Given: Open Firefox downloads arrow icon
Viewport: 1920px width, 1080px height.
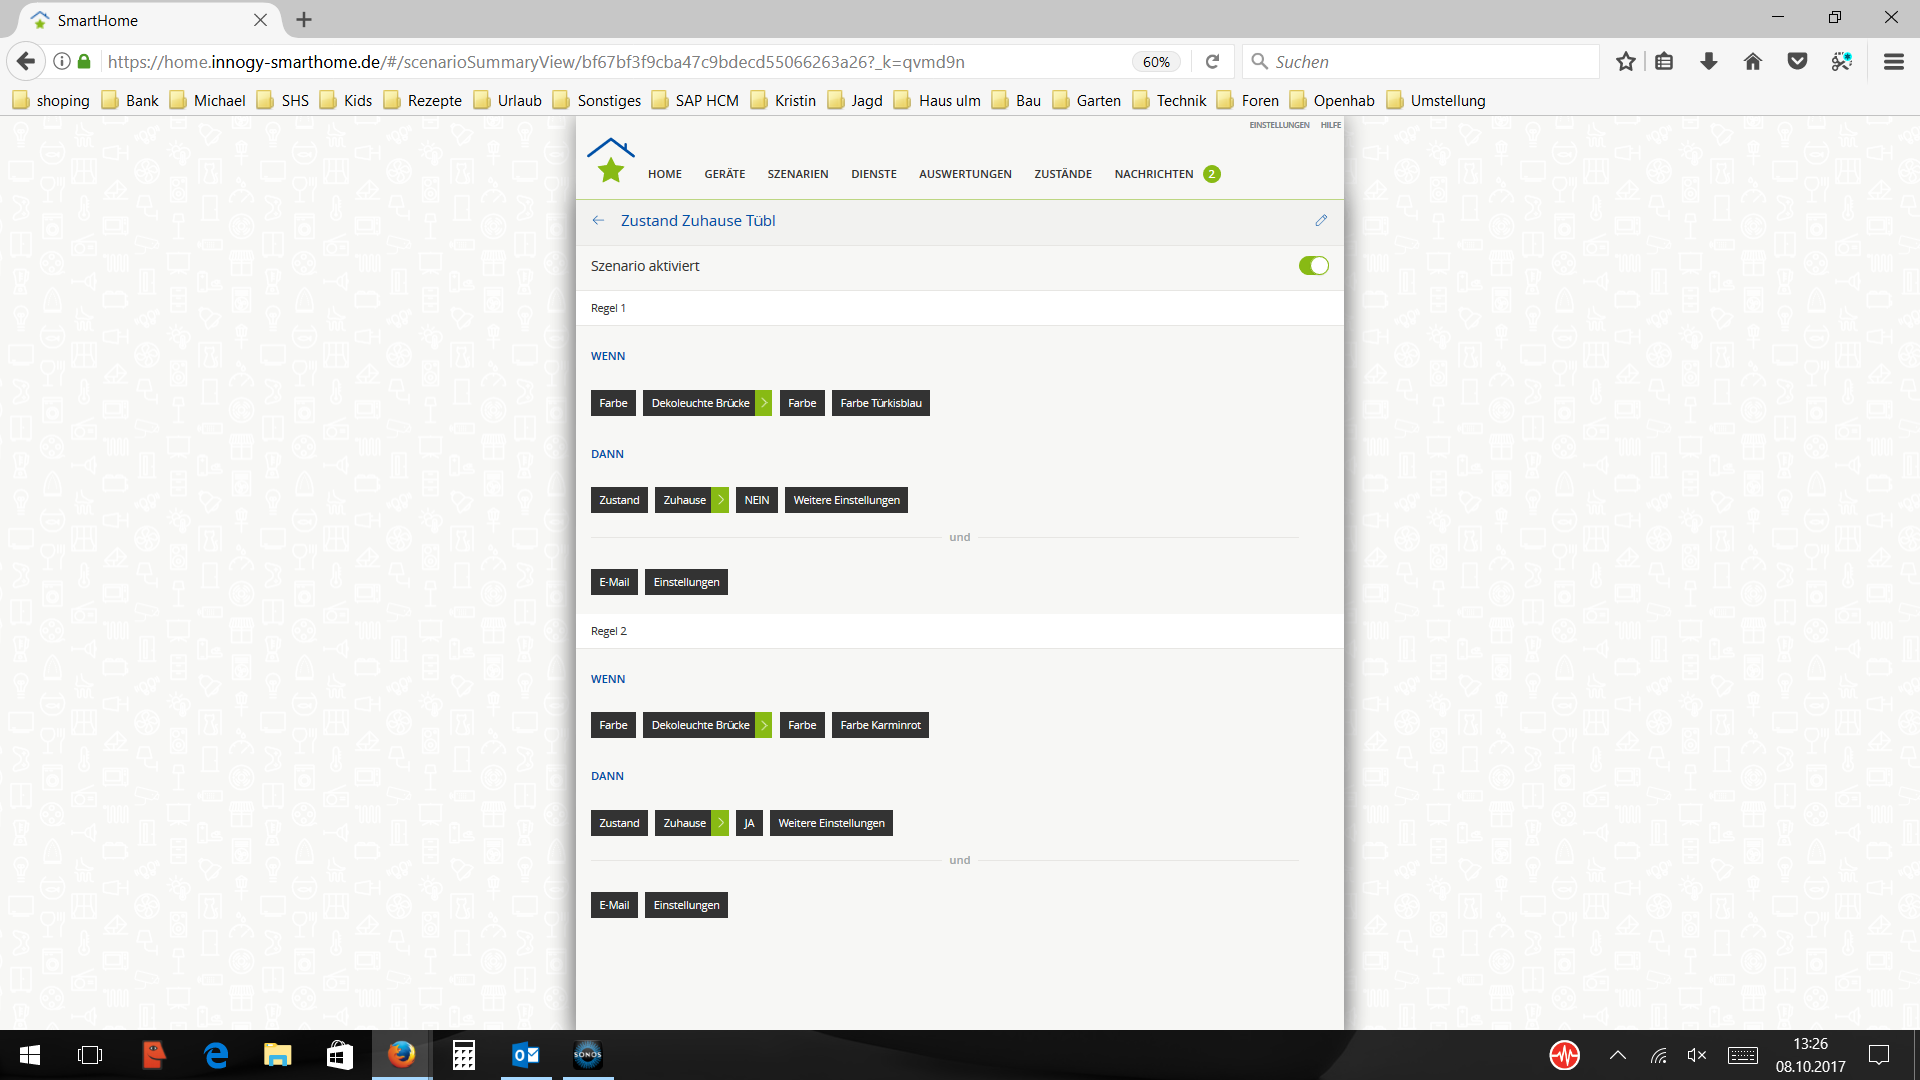Looking at the screenshot, I should [x=1708, y=62].
